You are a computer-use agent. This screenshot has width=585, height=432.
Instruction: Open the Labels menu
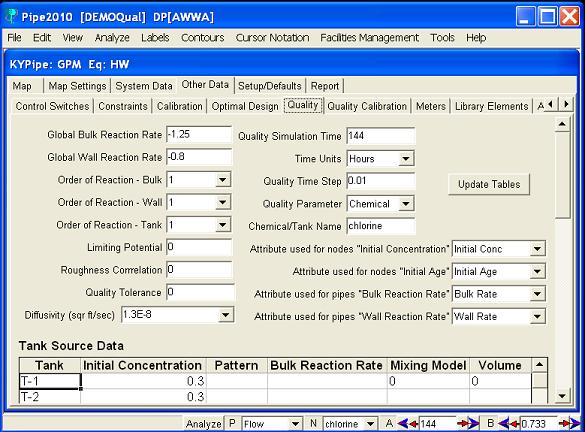click(x=155, y=38)
